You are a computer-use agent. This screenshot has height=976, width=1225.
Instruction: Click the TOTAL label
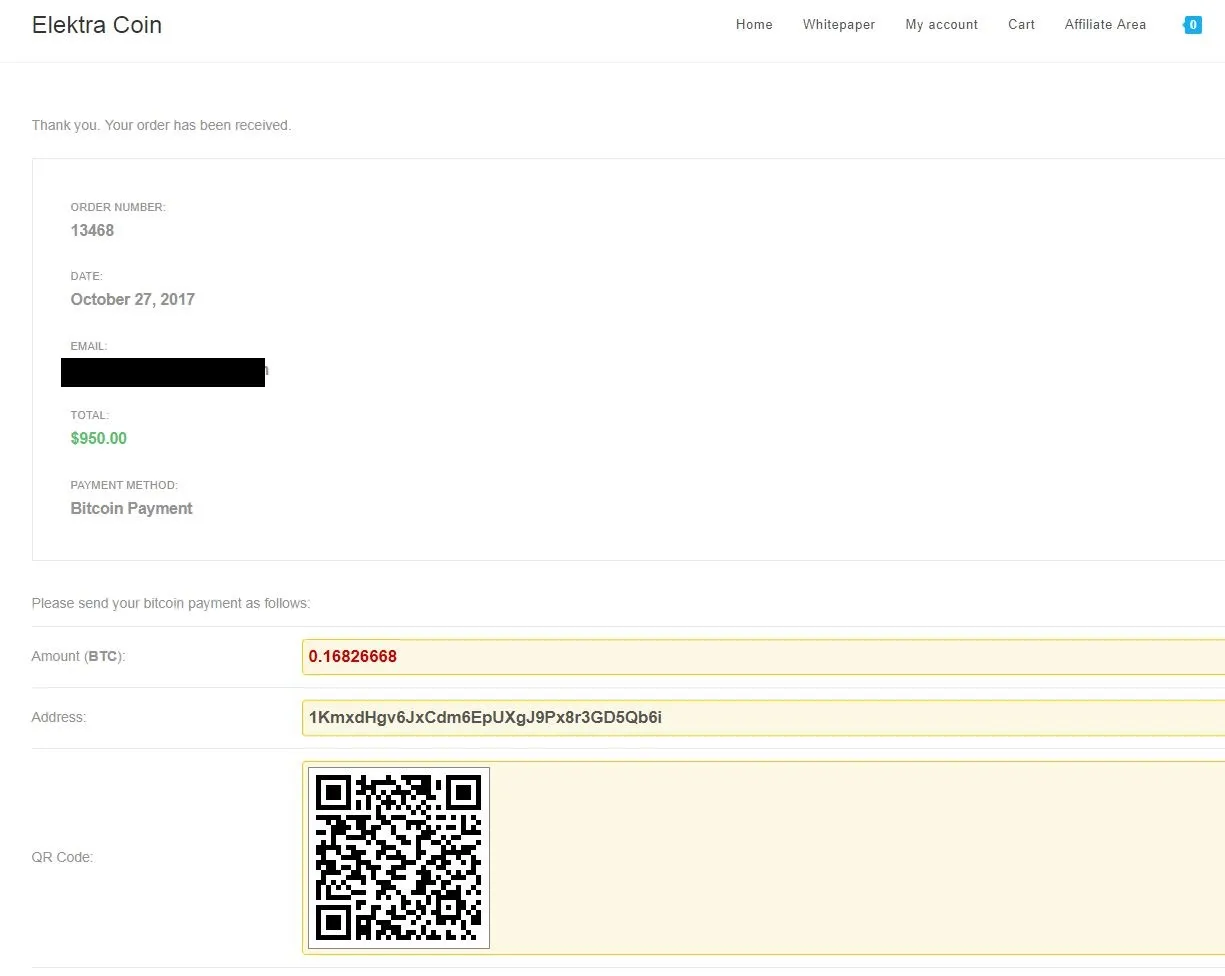pos(90,416)
